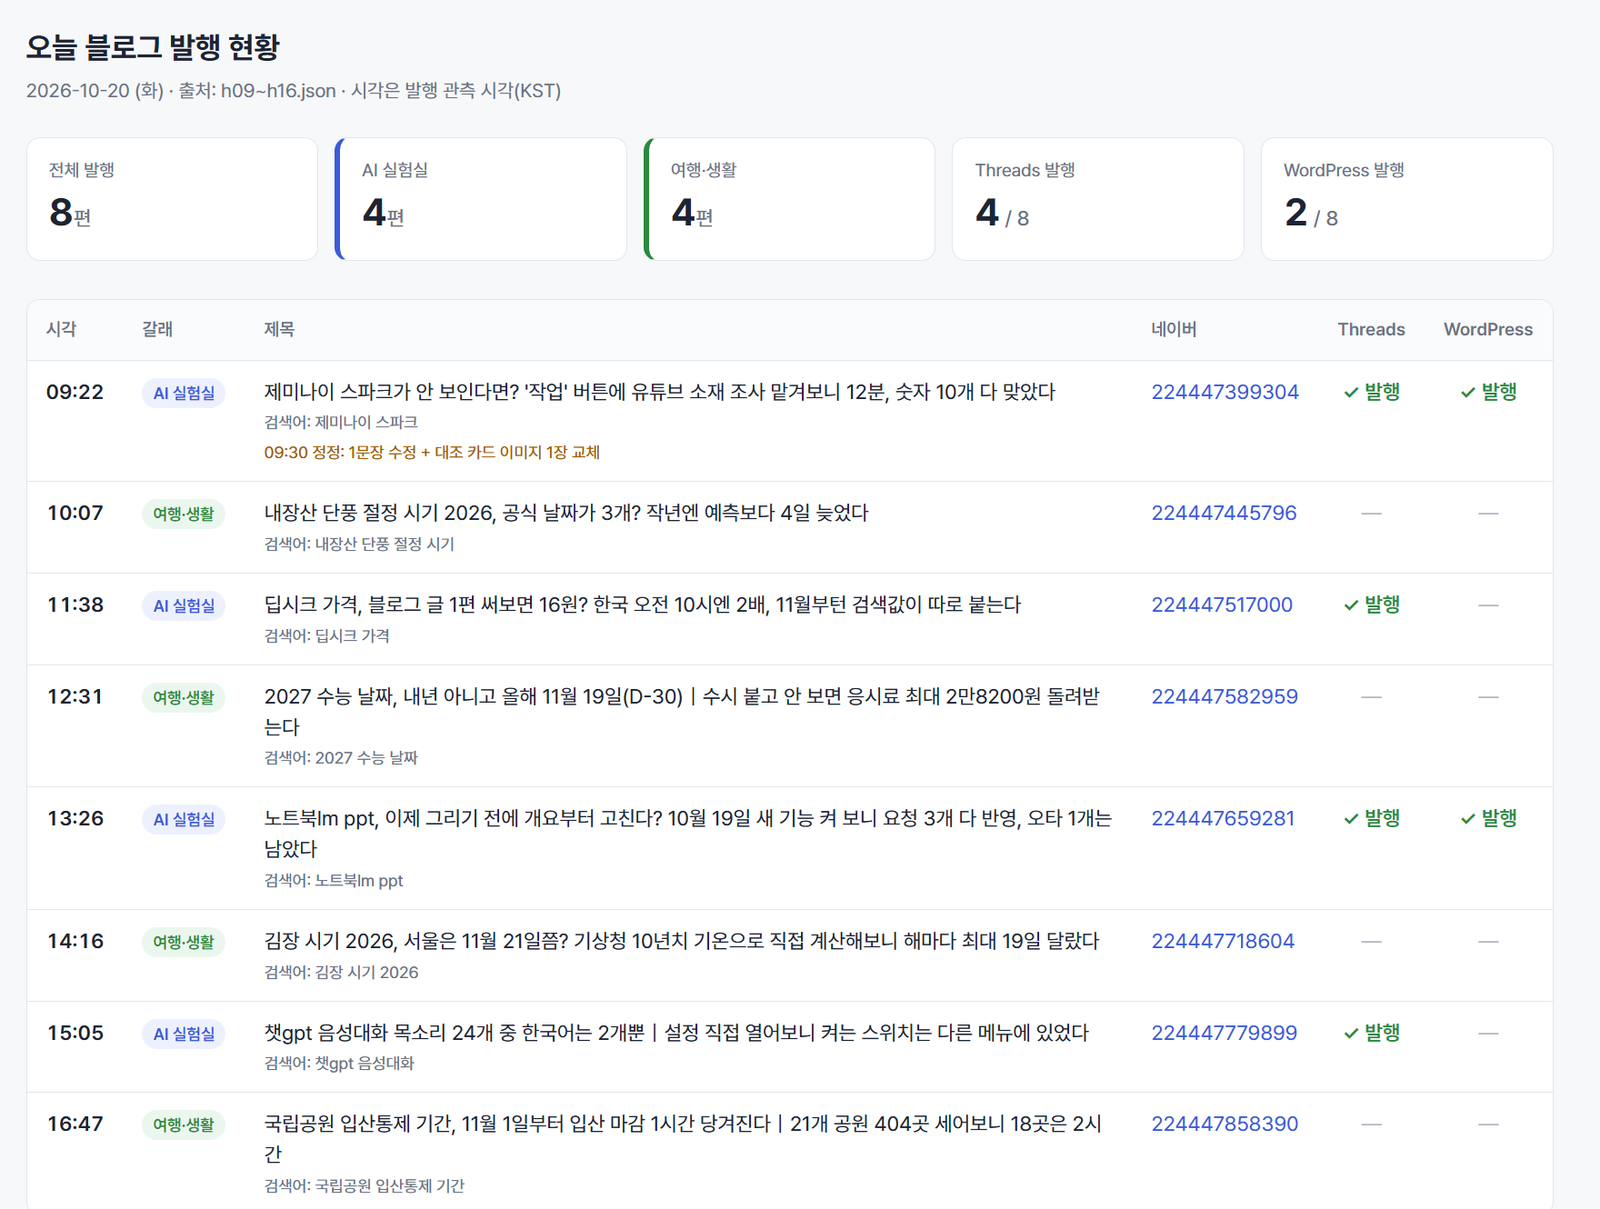Click the AI 실험실 tag in 09:22 row
Screen dimensions: 1600x1209
(184, 394)
